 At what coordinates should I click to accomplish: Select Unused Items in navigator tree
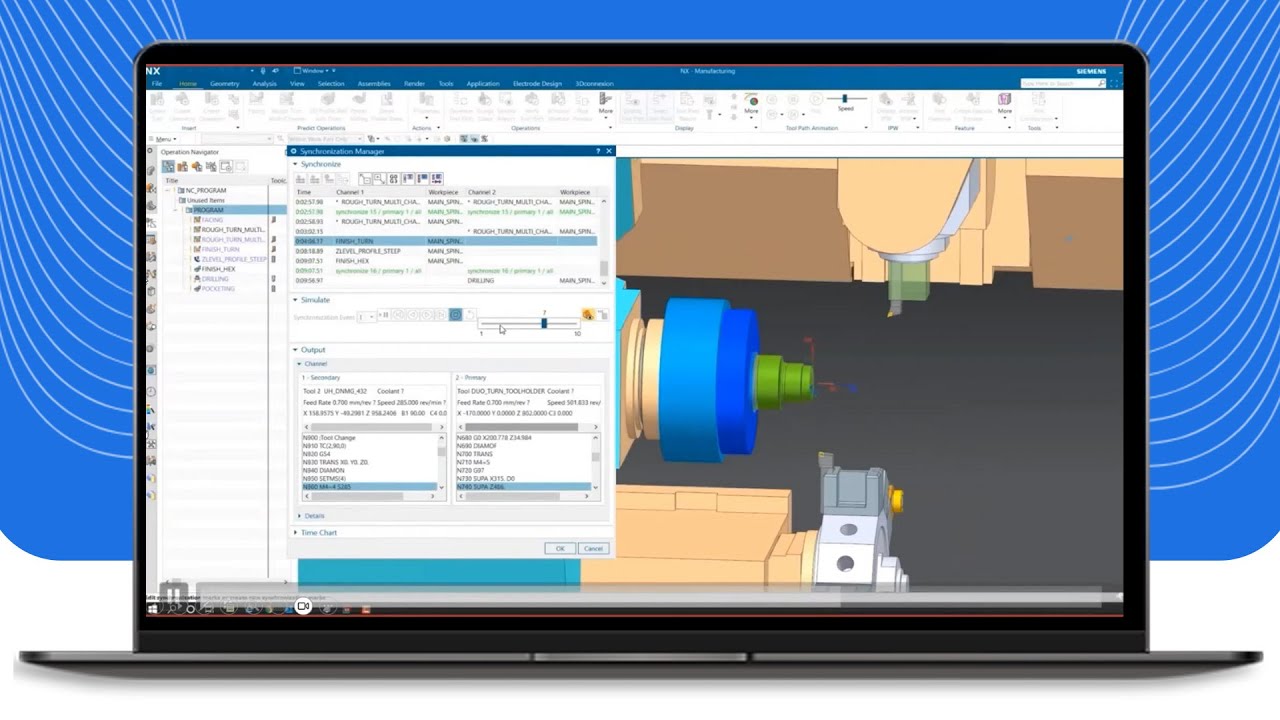[206, 200]
